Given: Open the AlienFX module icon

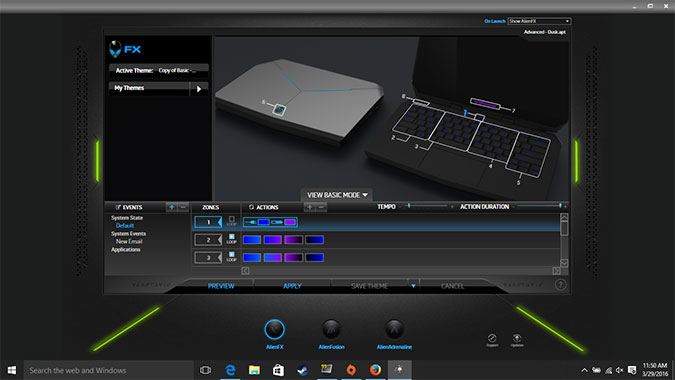Looking at the screenshot, I should tap(275, 330).
